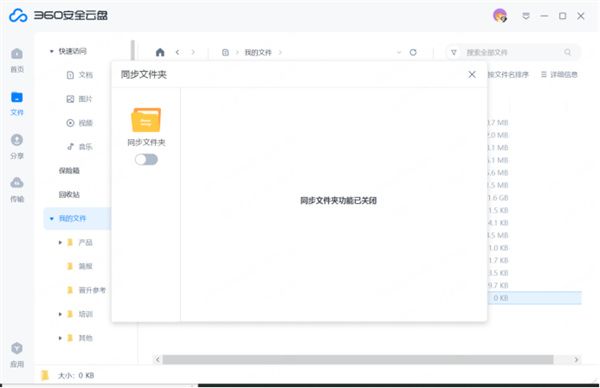Open 首页 home in left sidebar
The image size is (600, 388).
pos(17,60)
